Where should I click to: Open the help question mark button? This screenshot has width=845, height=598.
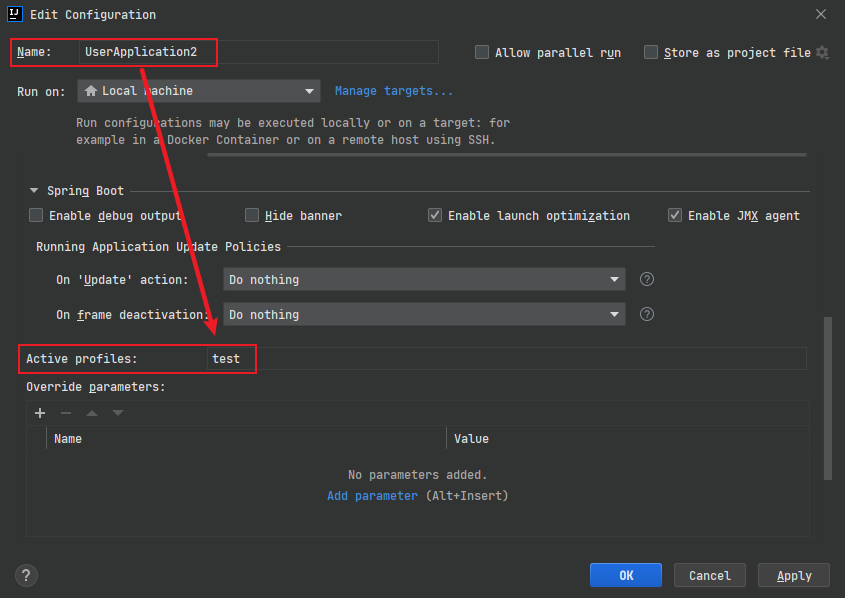pyautogui.click(x=27, y=575)
